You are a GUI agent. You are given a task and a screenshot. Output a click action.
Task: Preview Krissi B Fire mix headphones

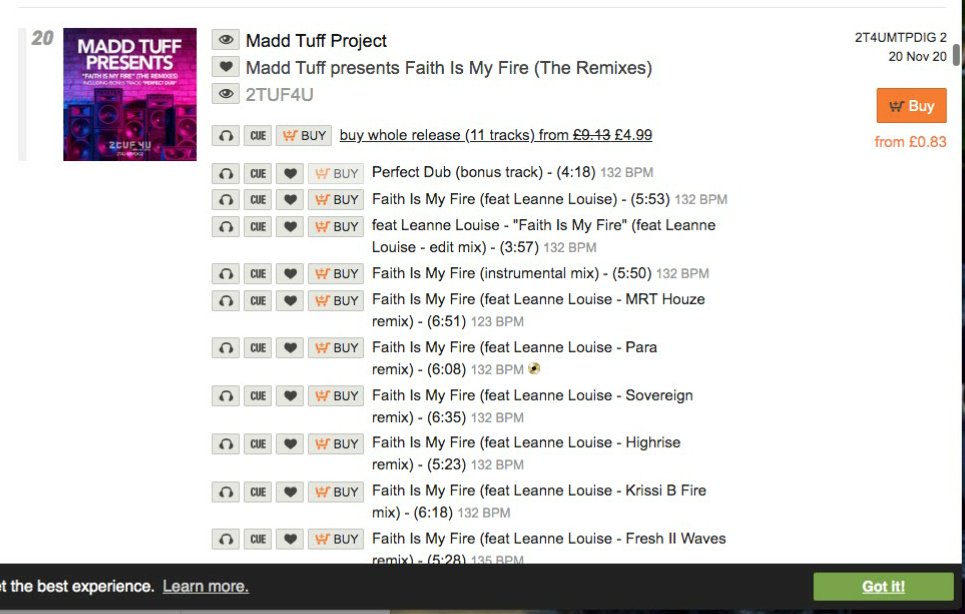tap(226, 492)
